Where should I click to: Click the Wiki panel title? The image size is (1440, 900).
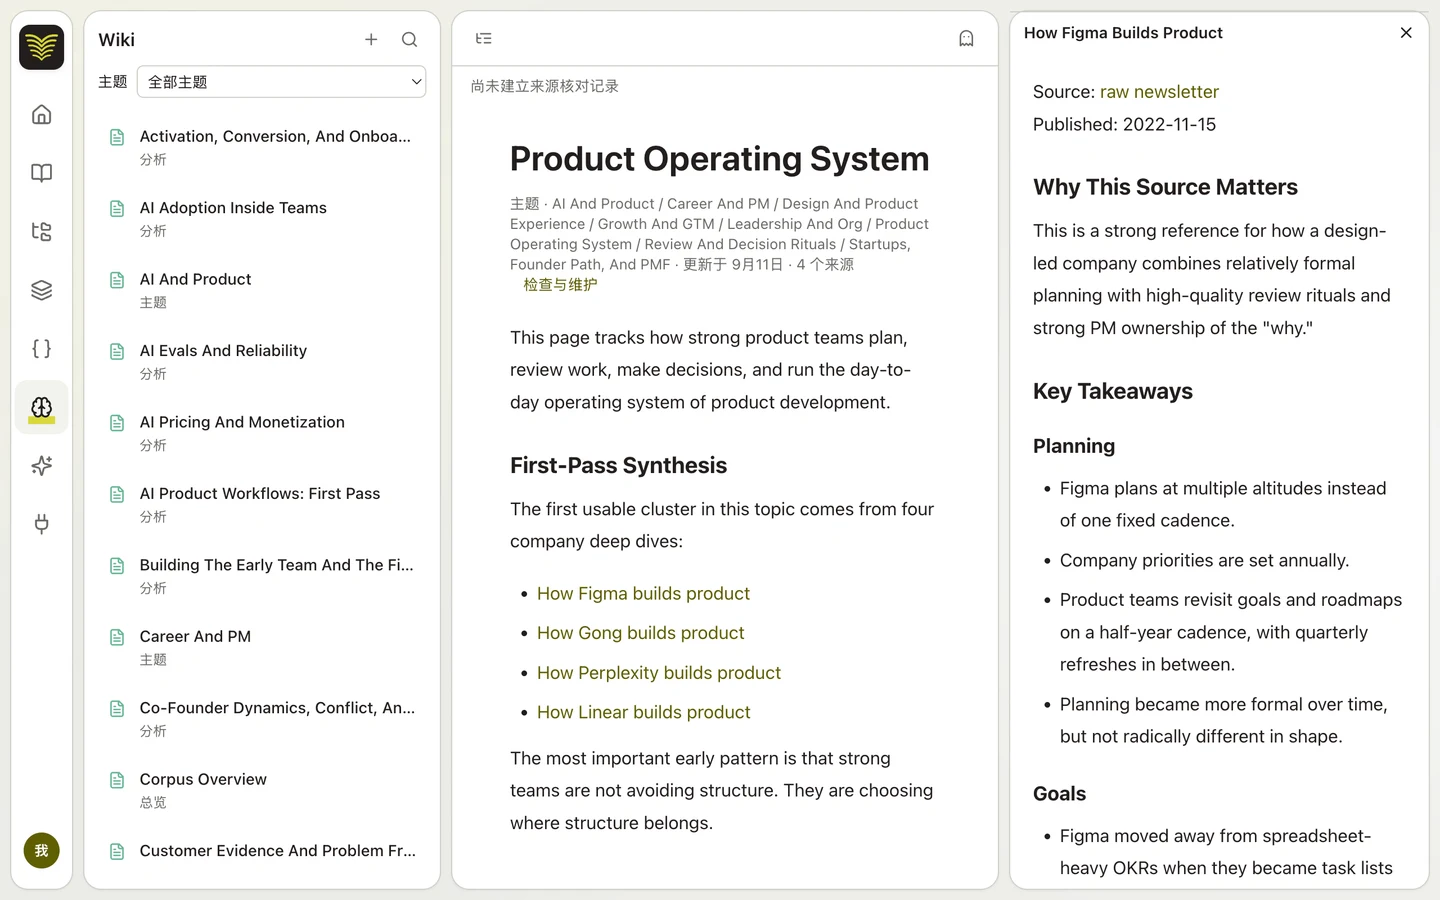click(116, 40)
